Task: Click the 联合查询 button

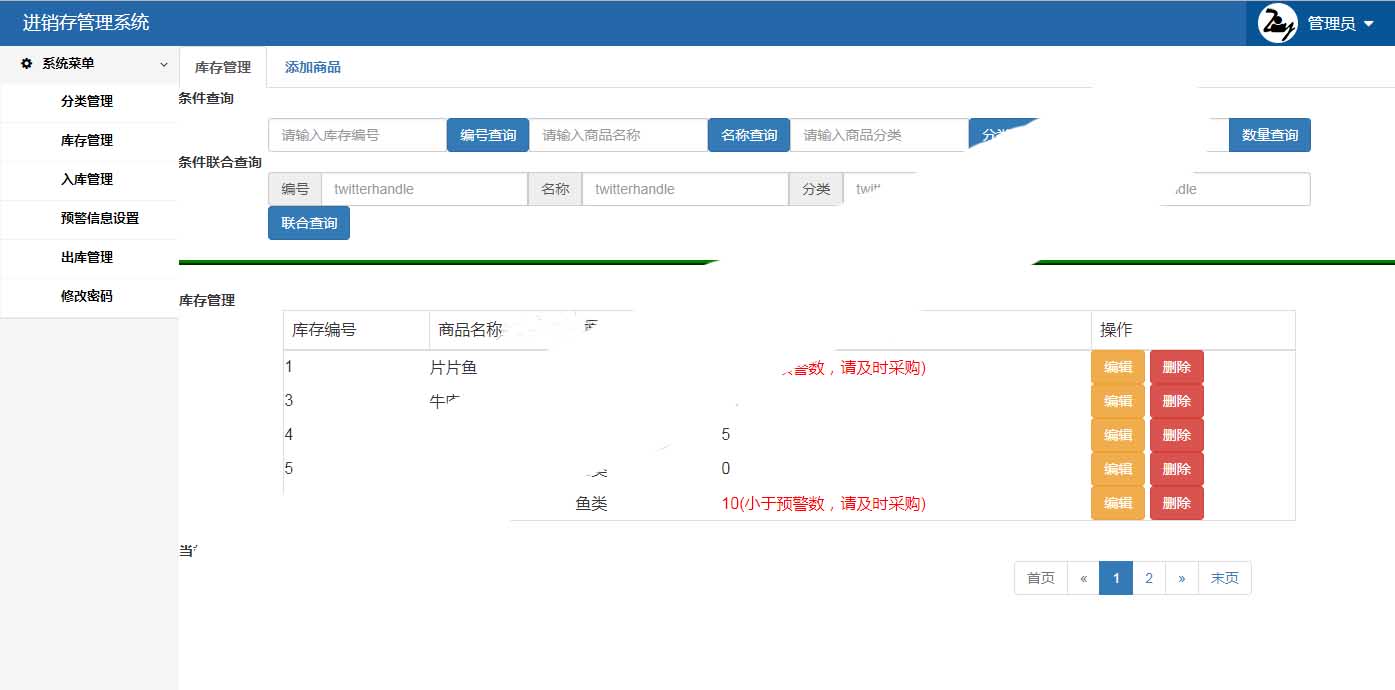Action: pos(309,223)
